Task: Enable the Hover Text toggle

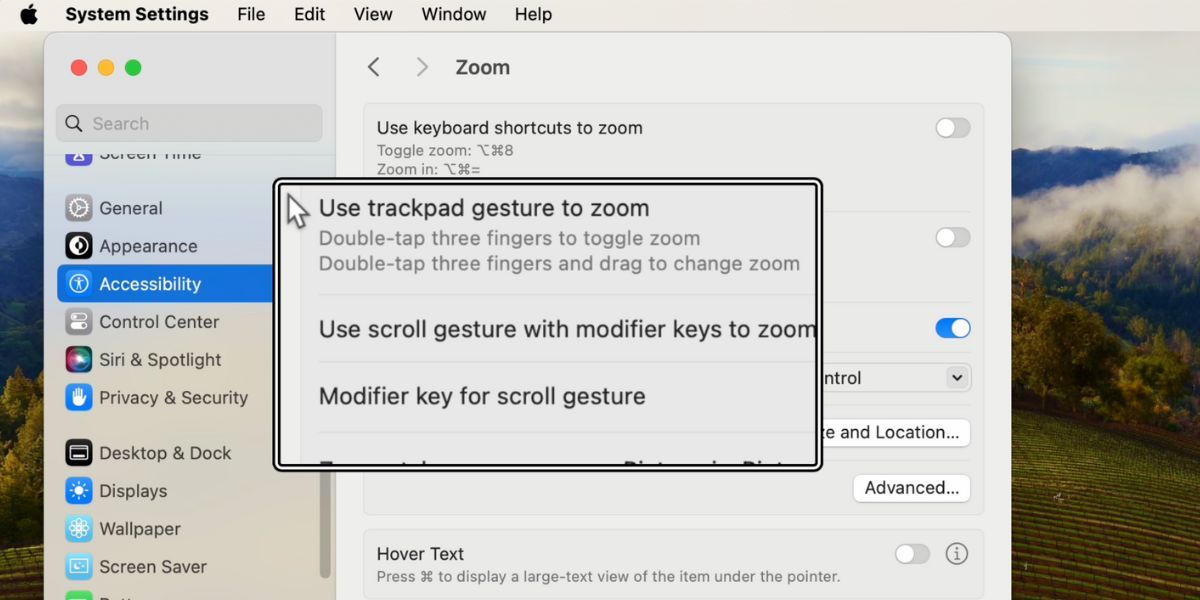Action: (x=911, y=553)
